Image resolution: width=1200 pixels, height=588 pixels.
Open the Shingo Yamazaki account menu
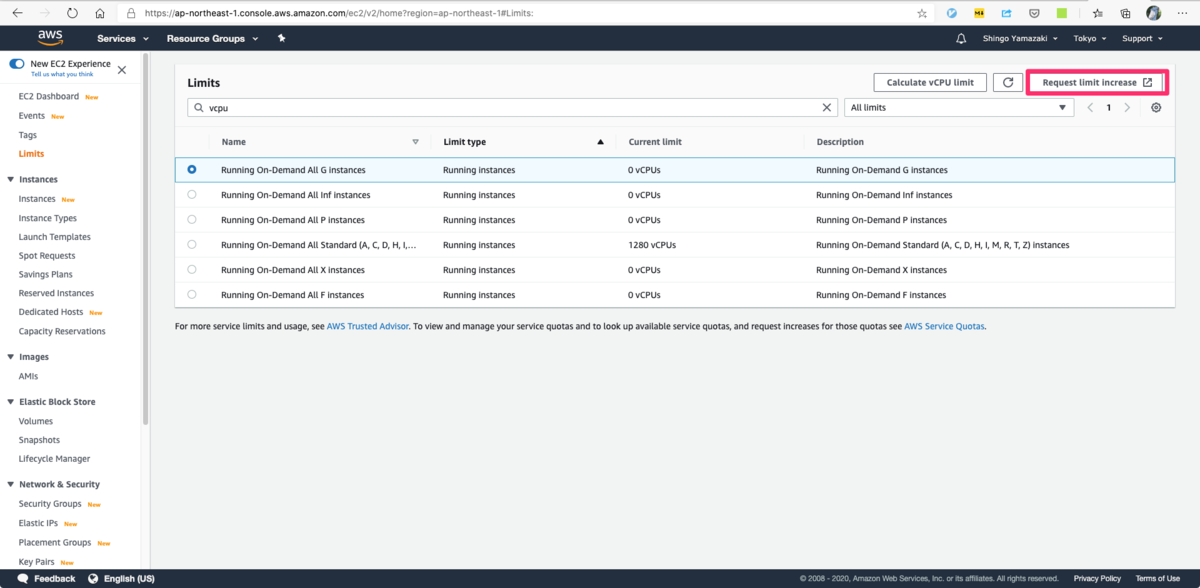(x=1022, y=38)
